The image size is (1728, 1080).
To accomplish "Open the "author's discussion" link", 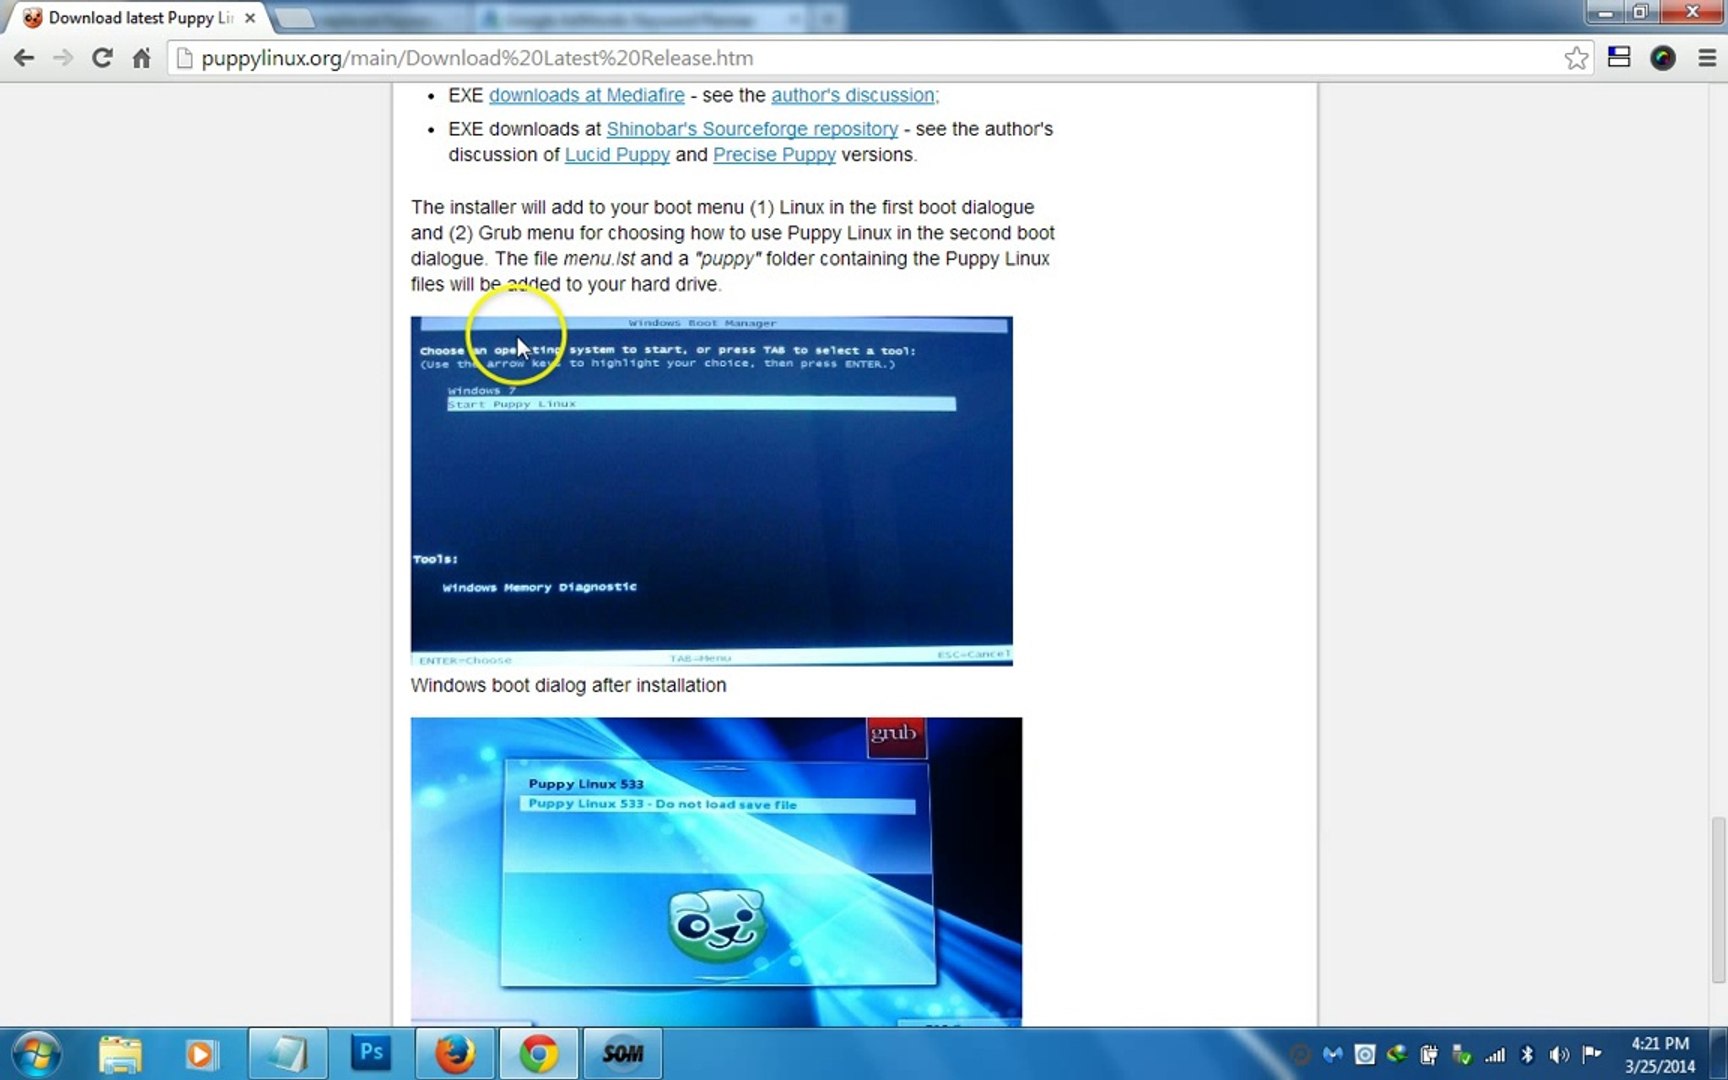I will (x=855, y=95).
